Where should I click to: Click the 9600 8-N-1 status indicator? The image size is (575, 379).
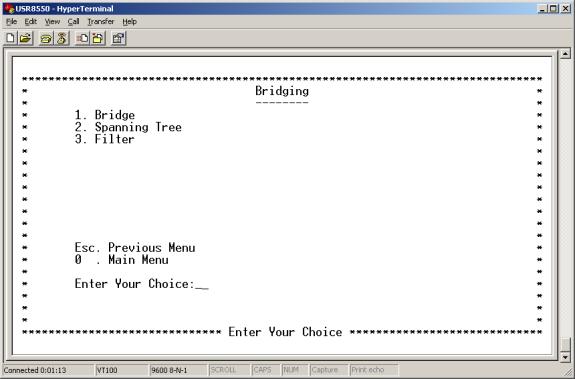(x=178, y=370)
